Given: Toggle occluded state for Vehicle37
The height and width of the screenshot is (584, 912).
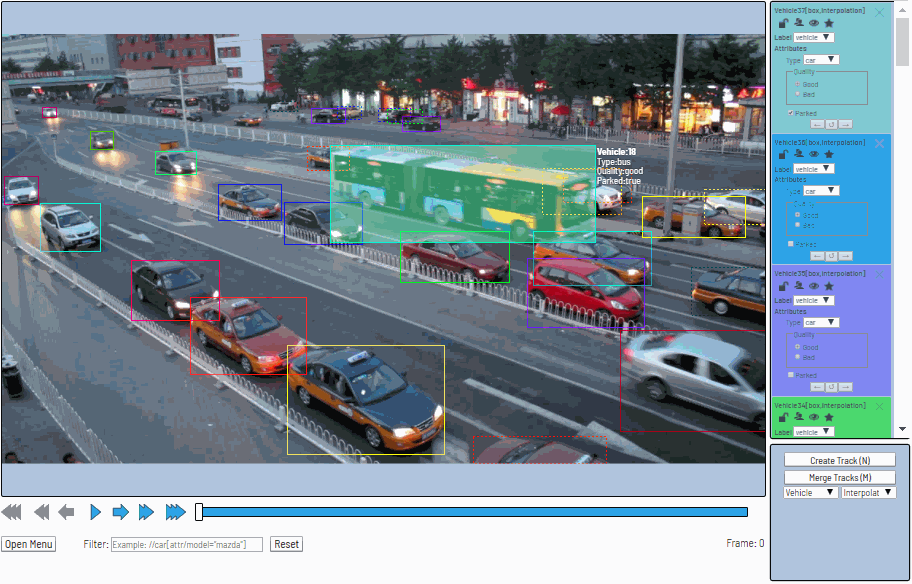Looking at the screenshot, I should 799,23.
